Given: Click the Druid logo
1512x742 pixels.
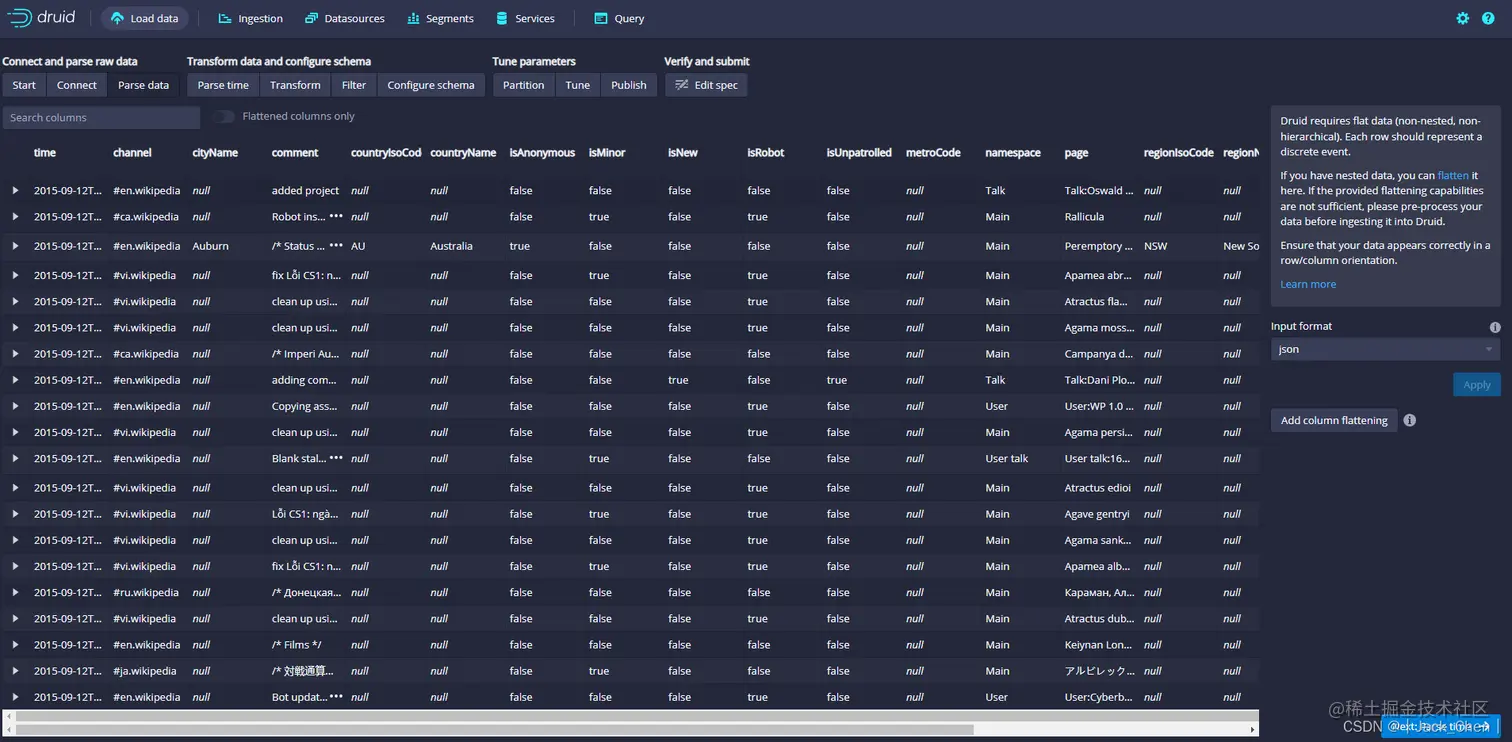Looking at the screenshot, I should (41, 17).
